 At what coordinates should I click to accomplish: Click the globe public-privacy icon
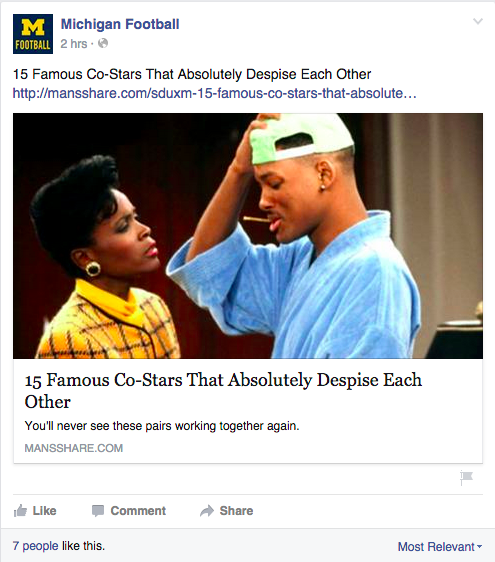103,43
